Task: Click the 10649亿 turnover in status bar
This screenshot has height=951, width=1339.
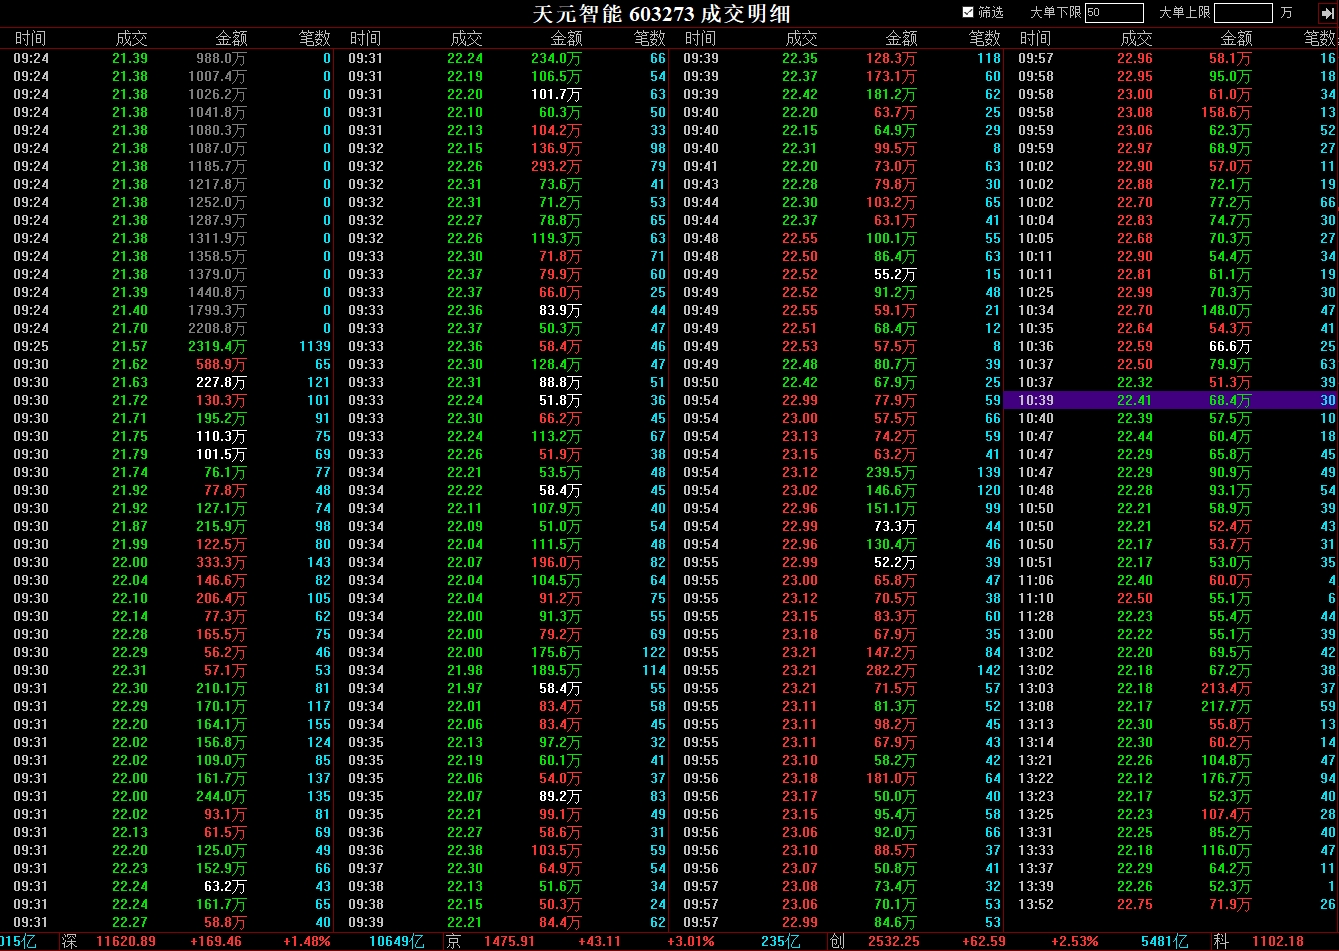Action: tap(397, 942)
